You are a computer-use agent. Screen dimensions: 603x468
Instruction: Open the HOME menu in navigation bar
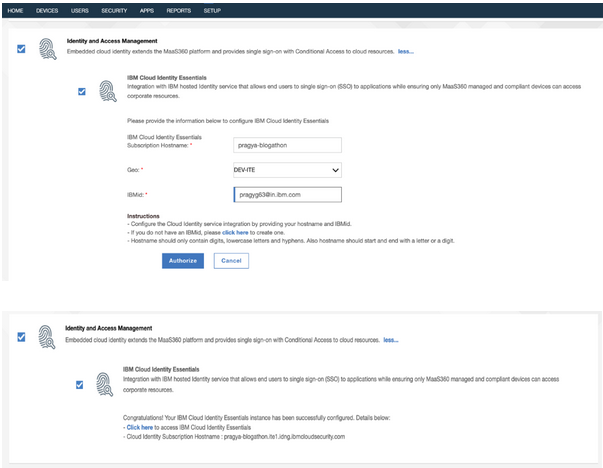[15, 11]
